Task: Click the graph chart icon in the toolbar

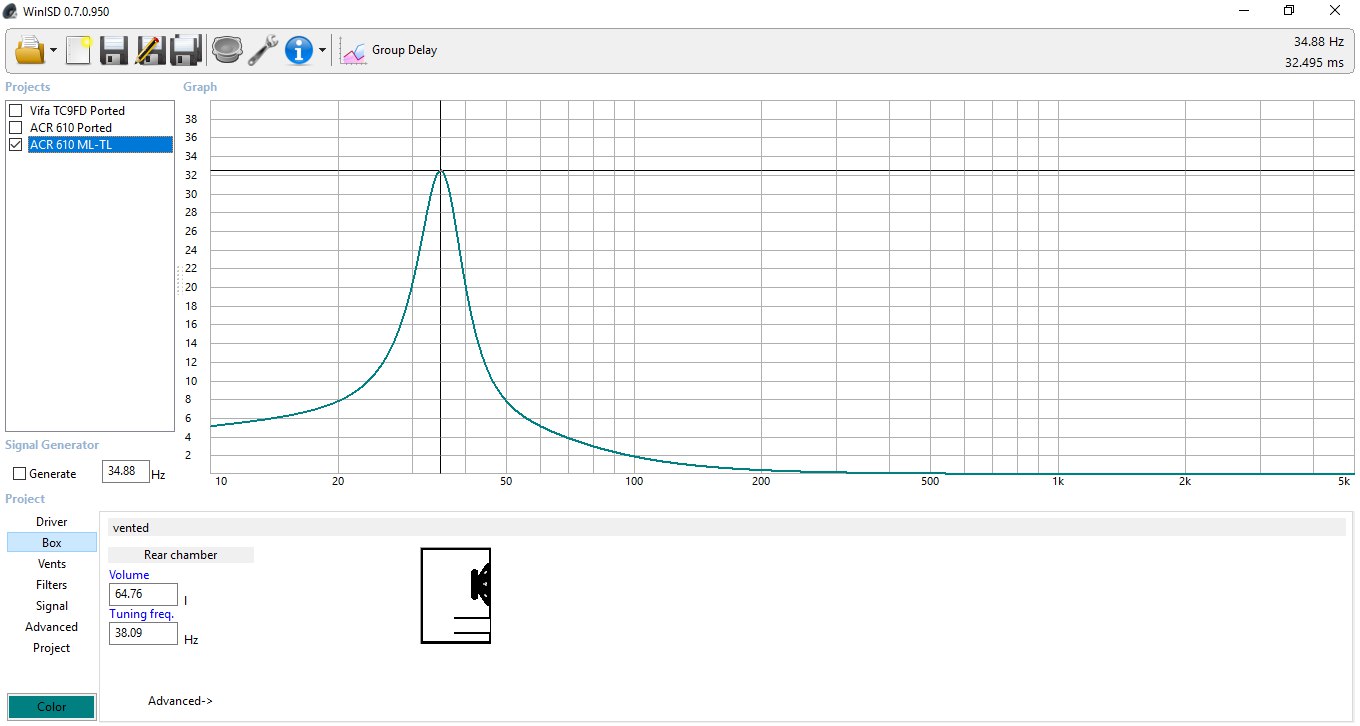Action: (x=354, y=50)
